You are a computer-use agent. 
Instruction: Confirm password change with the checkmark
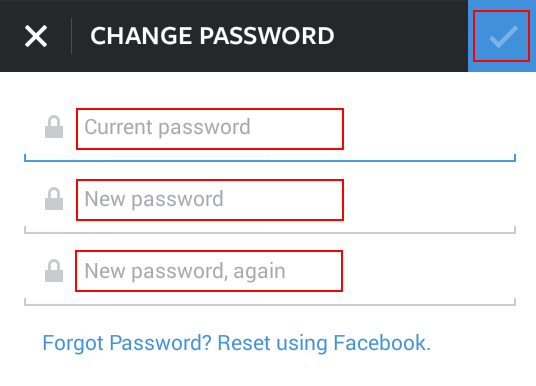pos(501,36)
